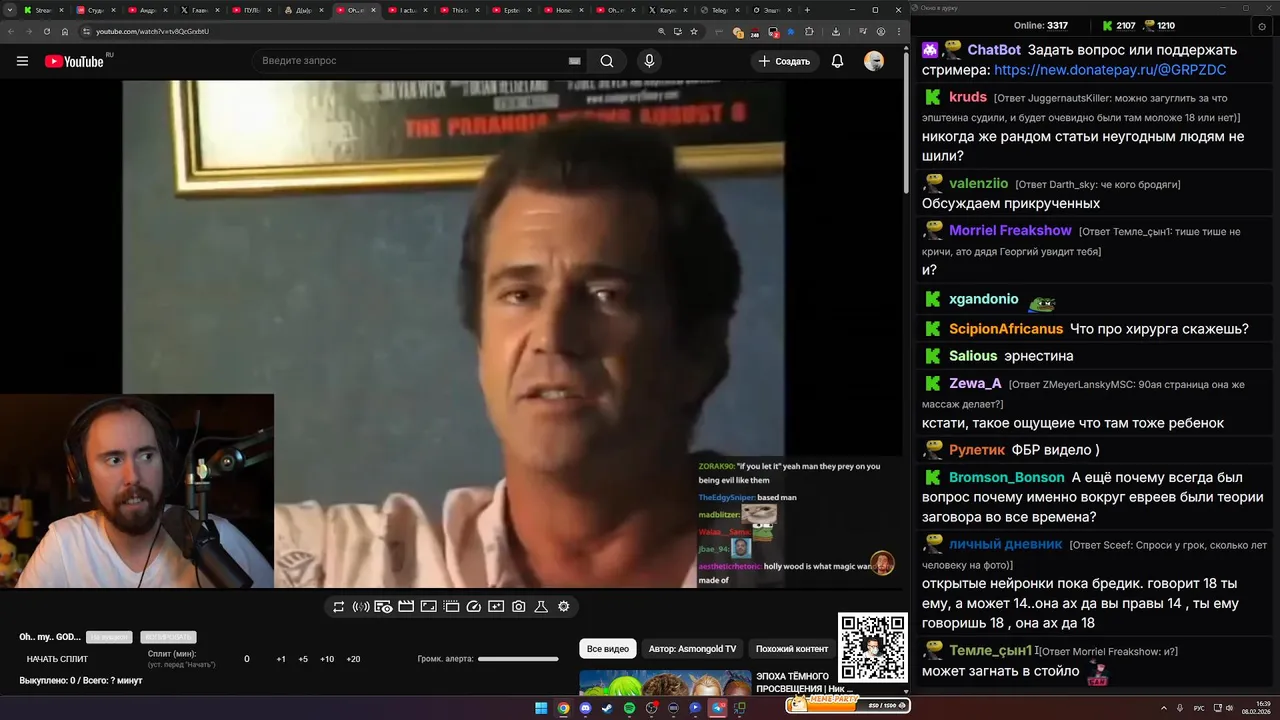Image resolution: width=1280 pixels, height=720 pixels.
Task: Open Chrome from the Windows taskbar
Action: tap(563, 708)
